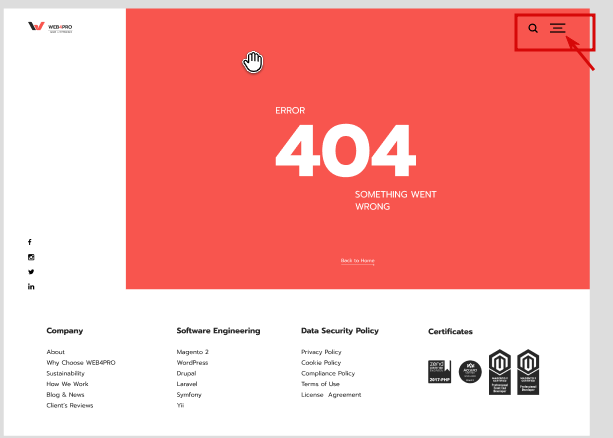Open the Privacy Policy link
The width and height of the screenshot is (613, 438).
(x=321, y=352)
